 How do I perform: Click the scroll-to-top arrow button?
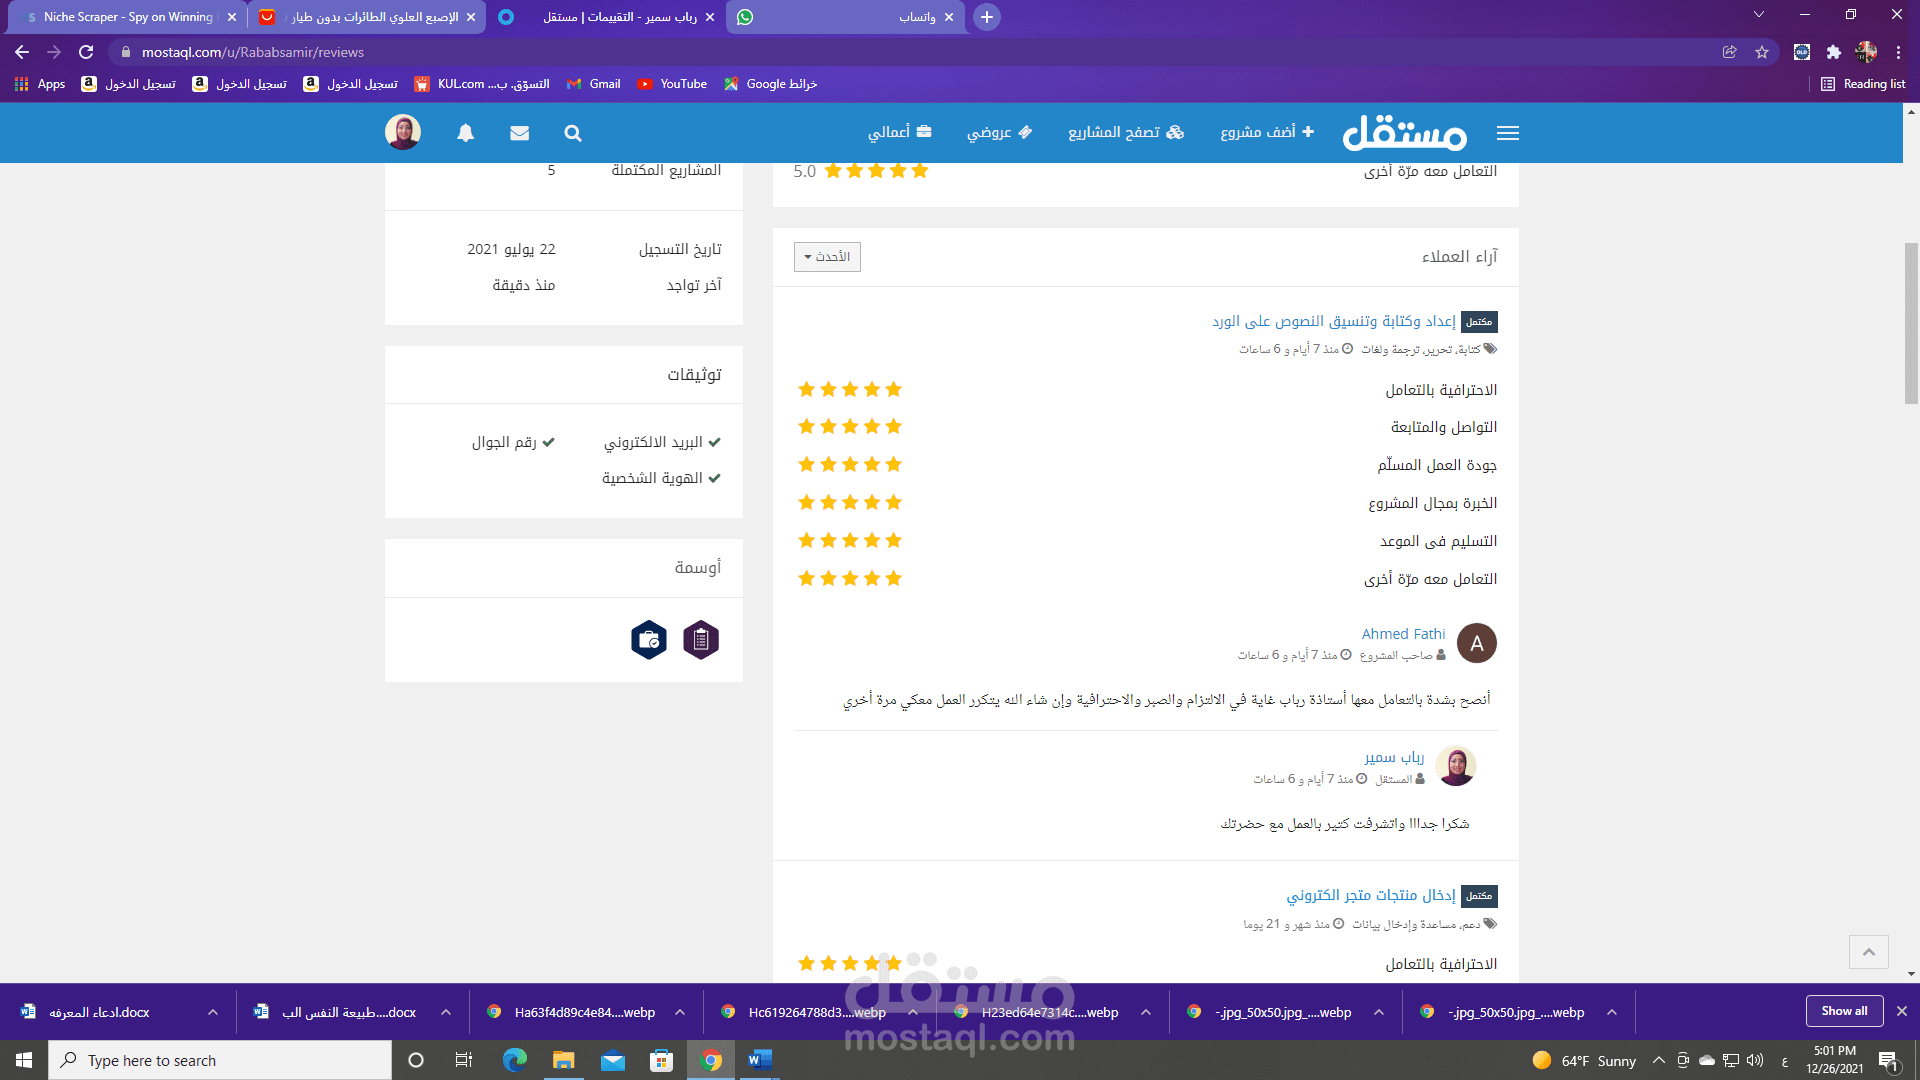(x=1868, y=952)
